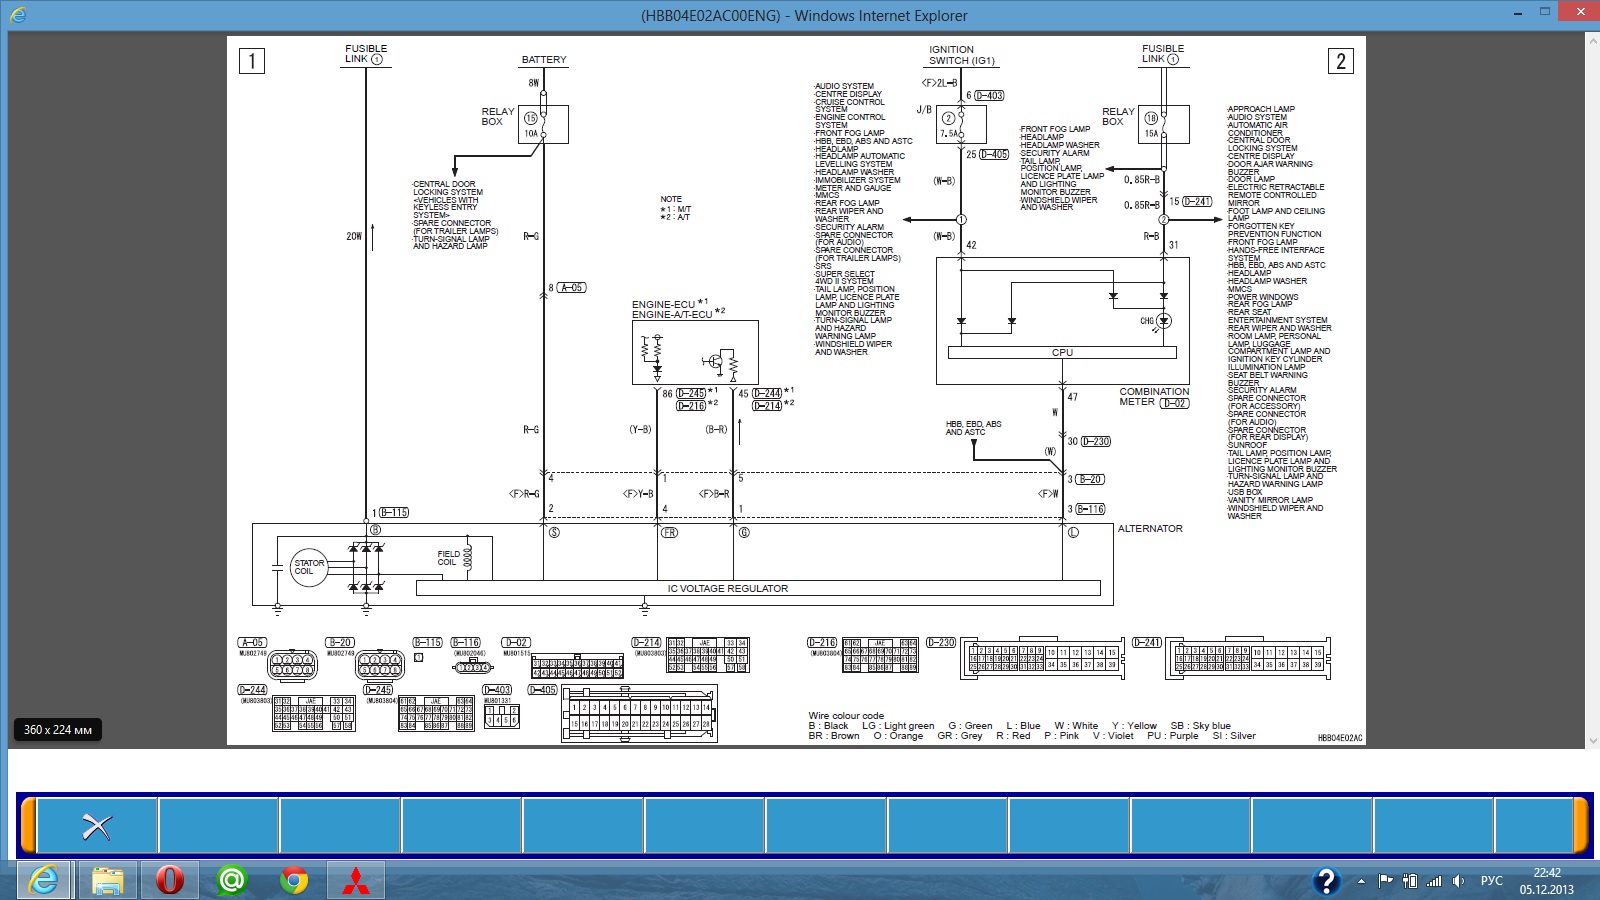This screenshot has width=1600, height=900.
Task: Click the scroll up arrow of the document scrollbar
Action: (1593, 41)
